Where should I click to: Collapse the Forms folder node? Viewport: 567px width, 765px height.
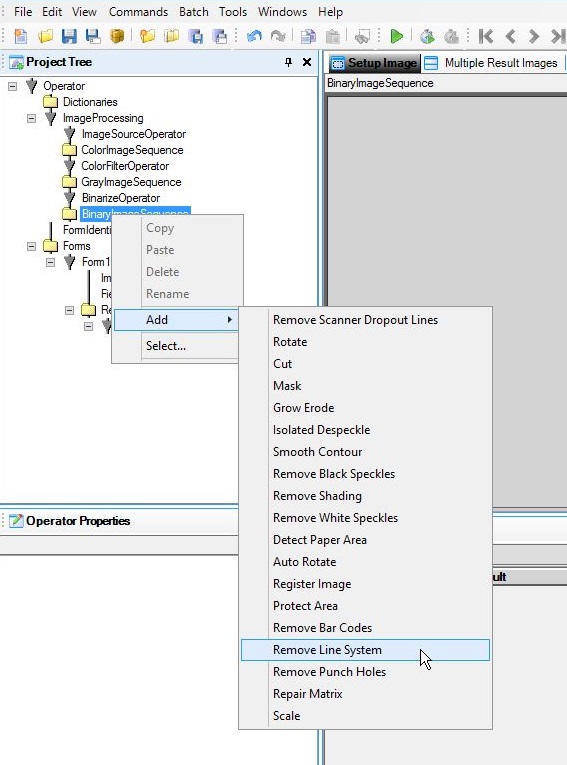pyautogui.click(x=32, y=246)
